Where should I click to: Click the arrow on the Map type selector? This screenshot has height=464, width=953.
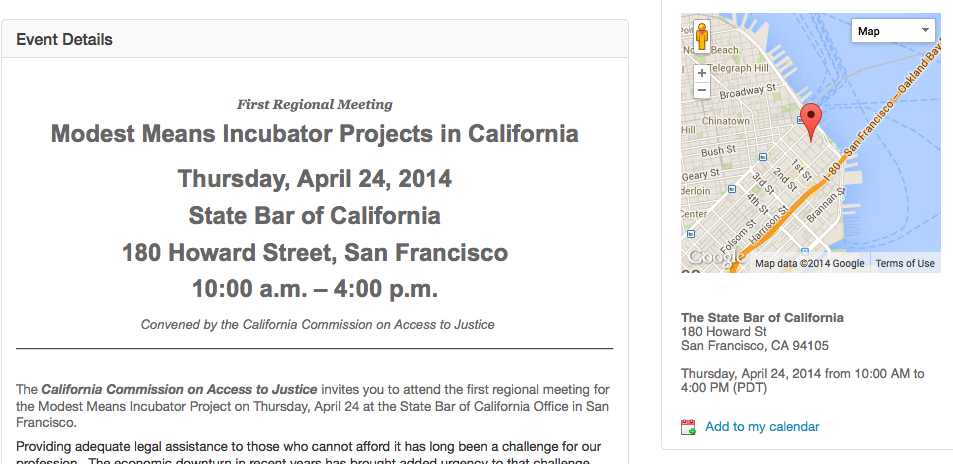tap(925, 30)
